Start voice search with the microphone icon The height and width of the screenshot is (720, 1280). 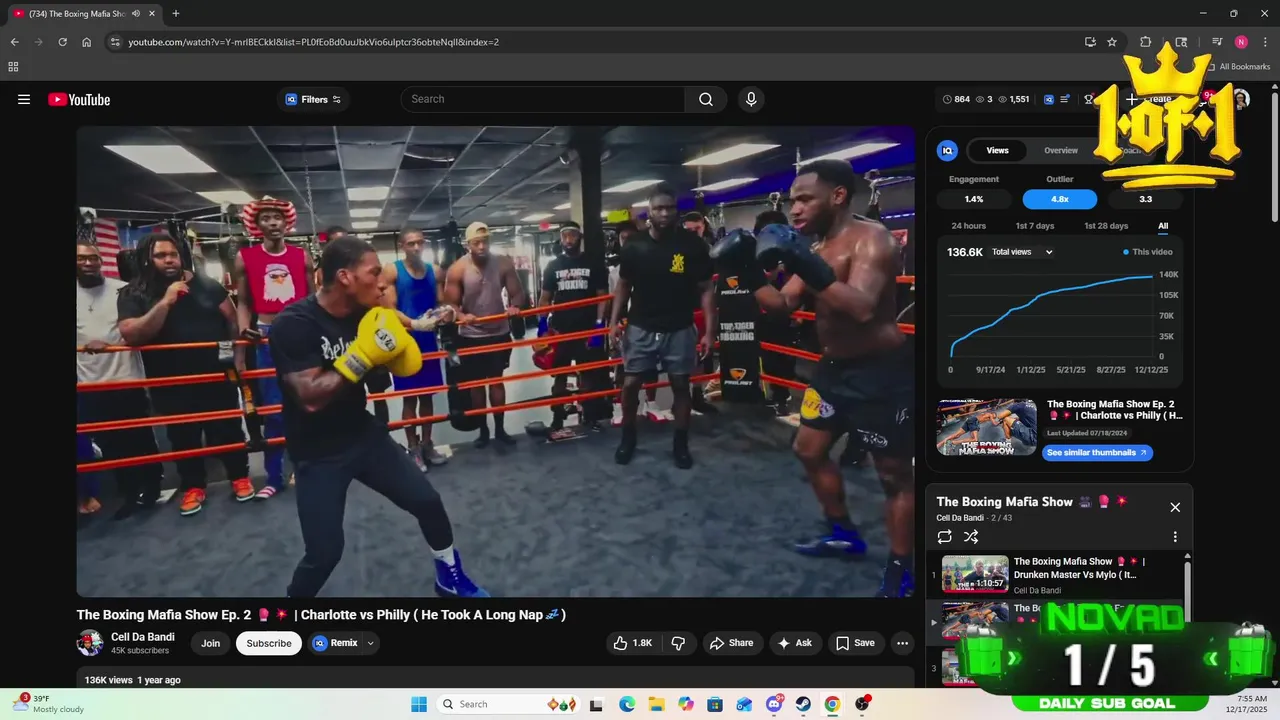[x=751, y=99]
